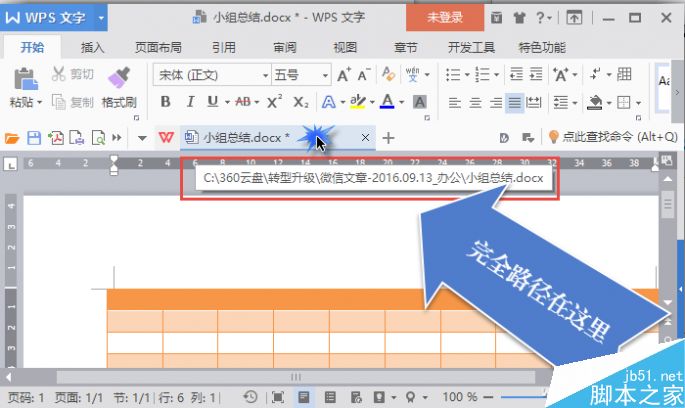Save document with floppy disk icon
Screen dimensions: 685x408
coord(34,138)
